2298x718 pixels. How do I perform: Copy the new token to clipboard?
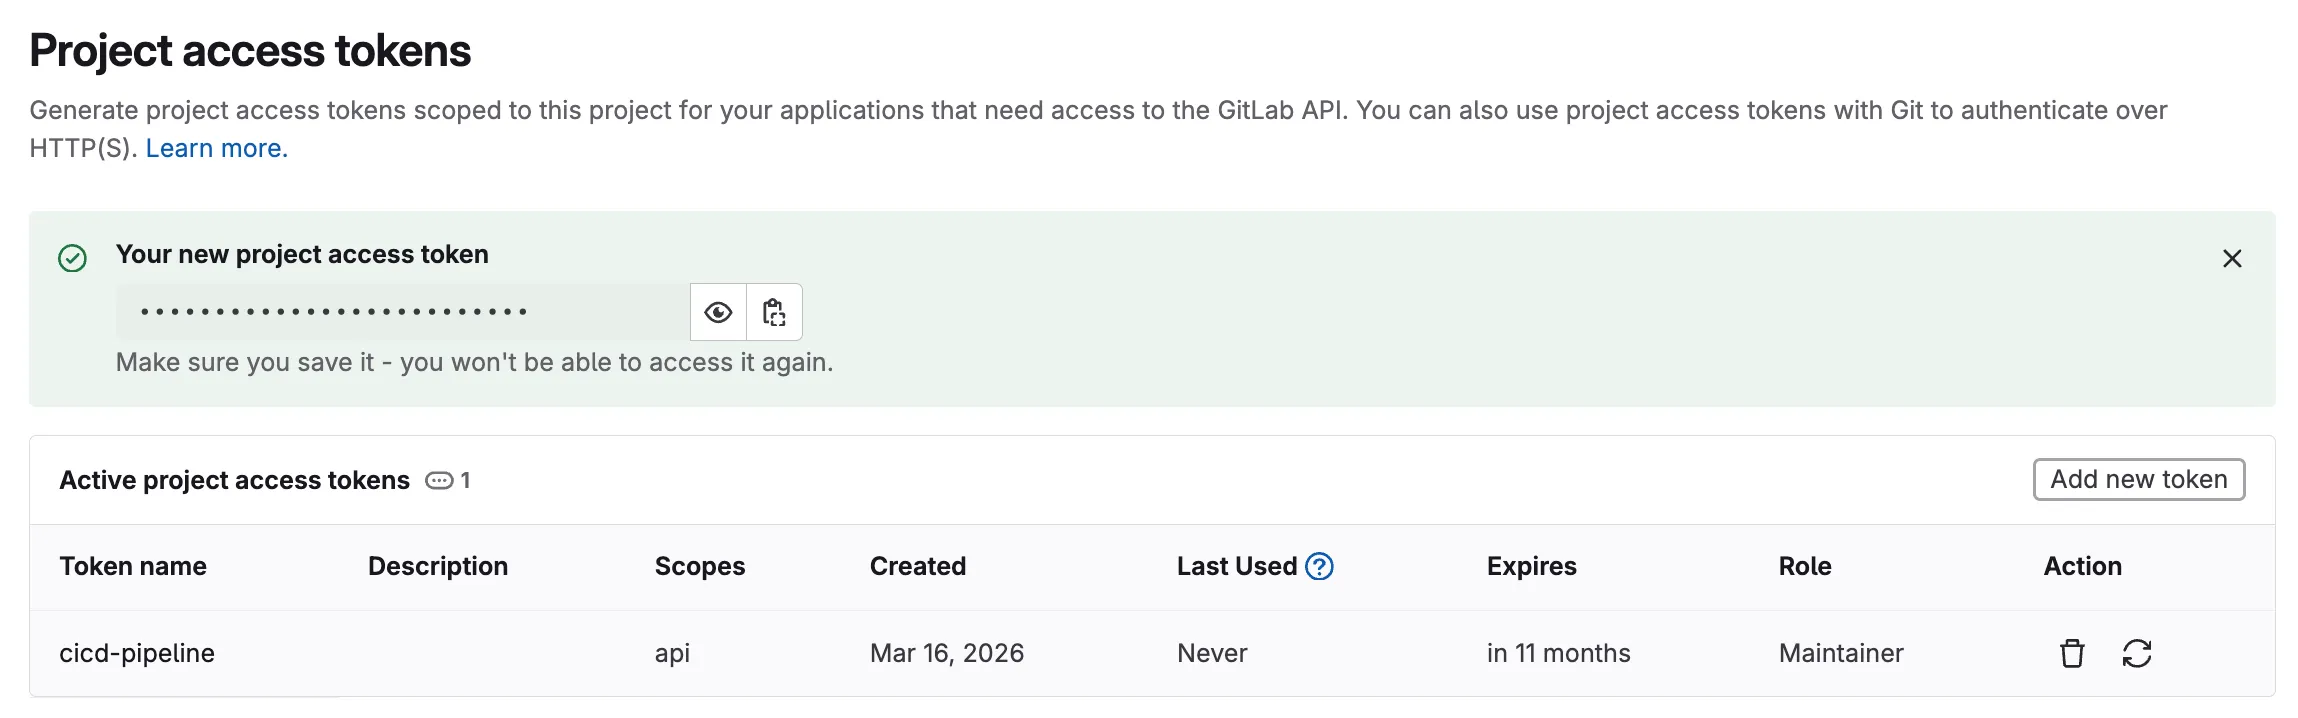click(x=774, y=313)
